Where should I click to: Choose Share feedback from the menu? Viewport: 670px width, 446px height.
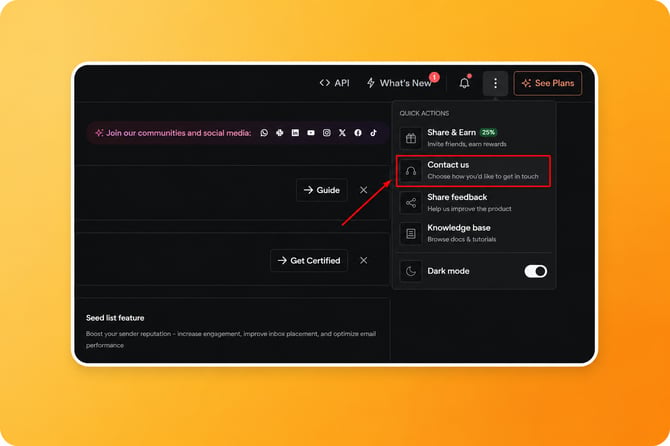[x=473, y=202]
